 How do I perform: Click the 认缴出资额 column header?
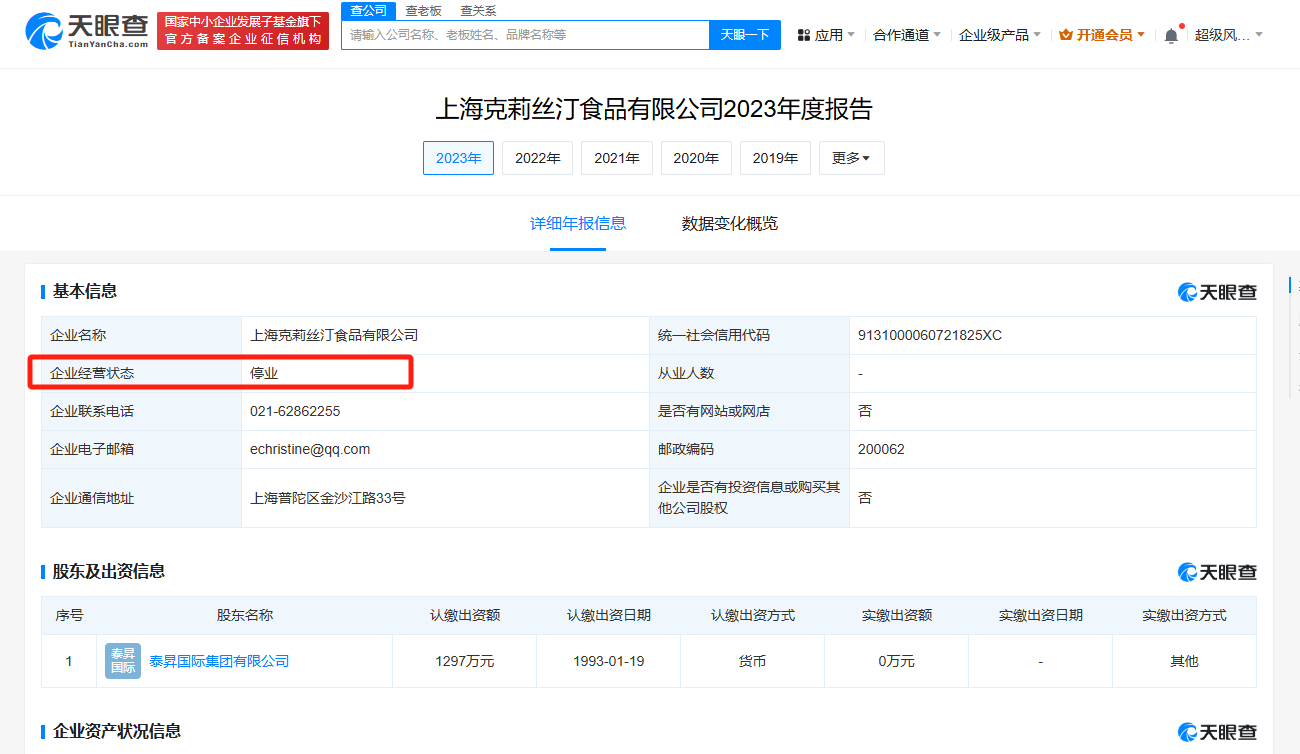pos(465,615)
